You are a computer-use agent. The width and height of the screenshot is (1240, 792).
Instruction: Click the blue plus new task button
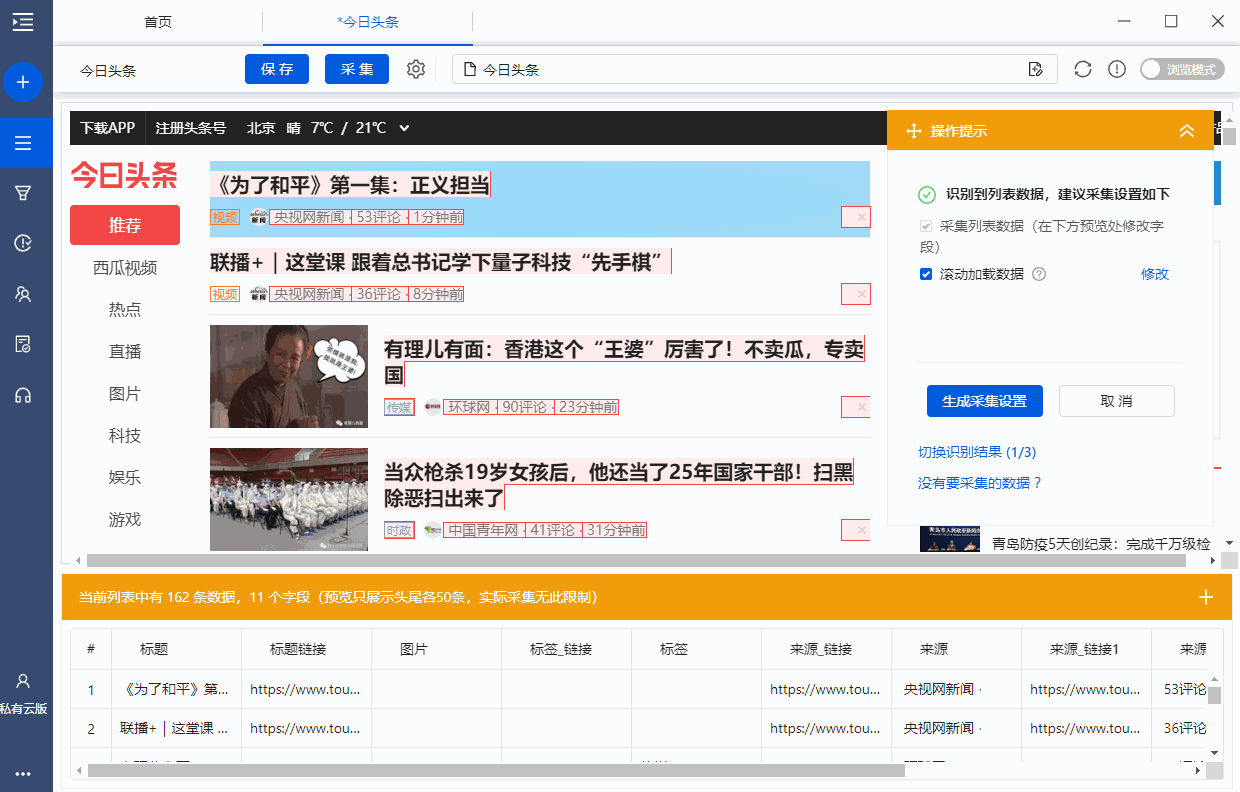[x=23, y=82]
